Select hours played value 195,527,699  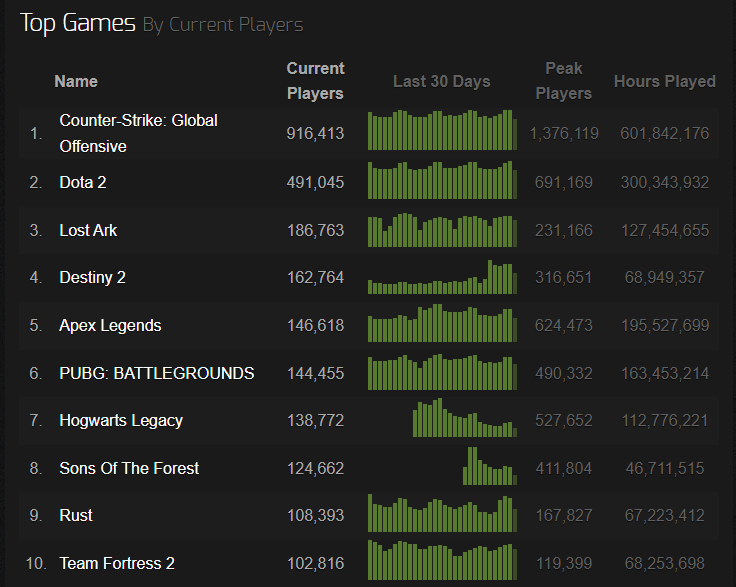[x=665, y=325]
